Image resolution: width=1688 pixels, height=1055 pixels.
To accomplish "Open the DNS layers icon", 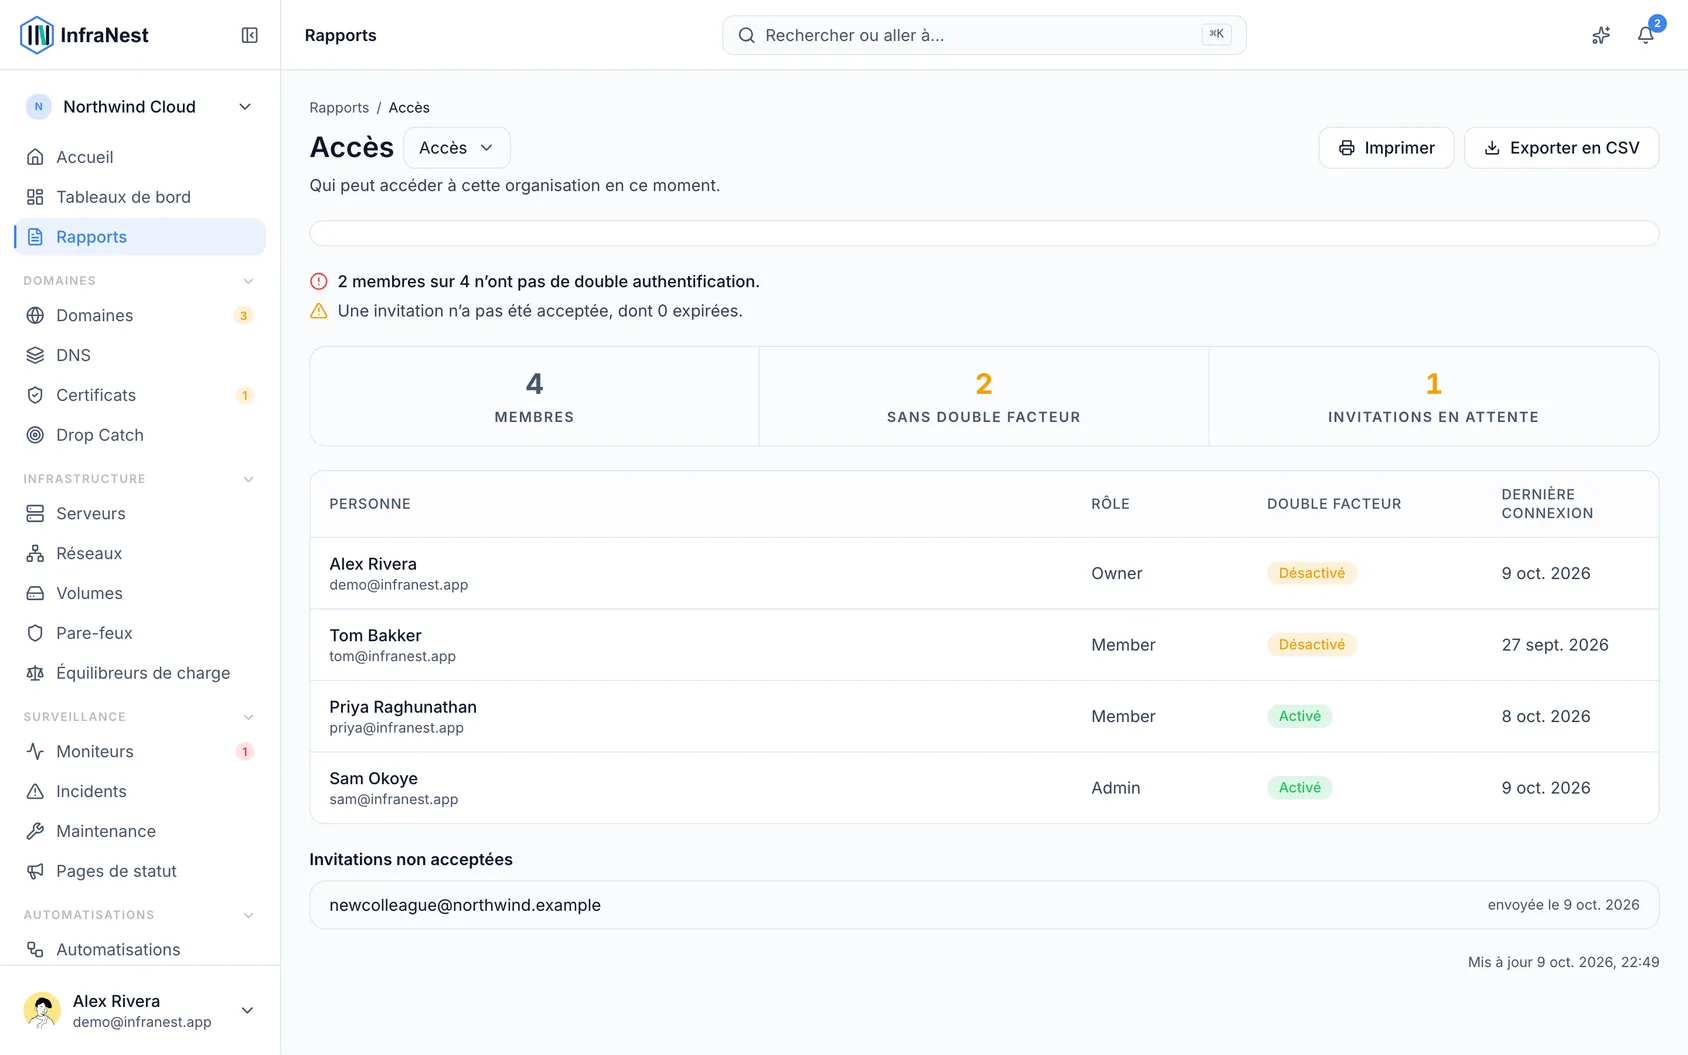I will 35,355.
